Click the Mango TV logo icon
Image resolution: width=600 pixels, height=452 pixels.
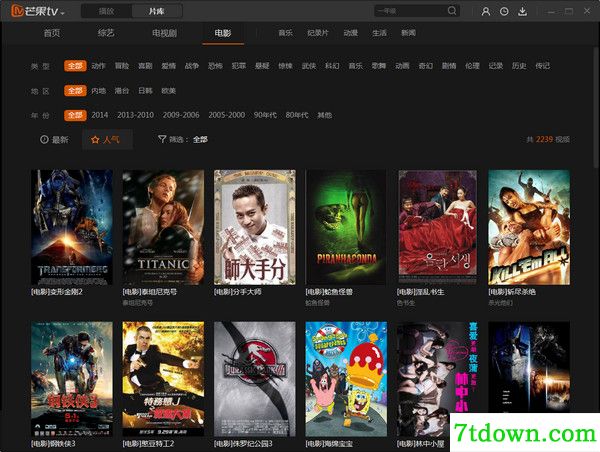click(x=17, y=11)
